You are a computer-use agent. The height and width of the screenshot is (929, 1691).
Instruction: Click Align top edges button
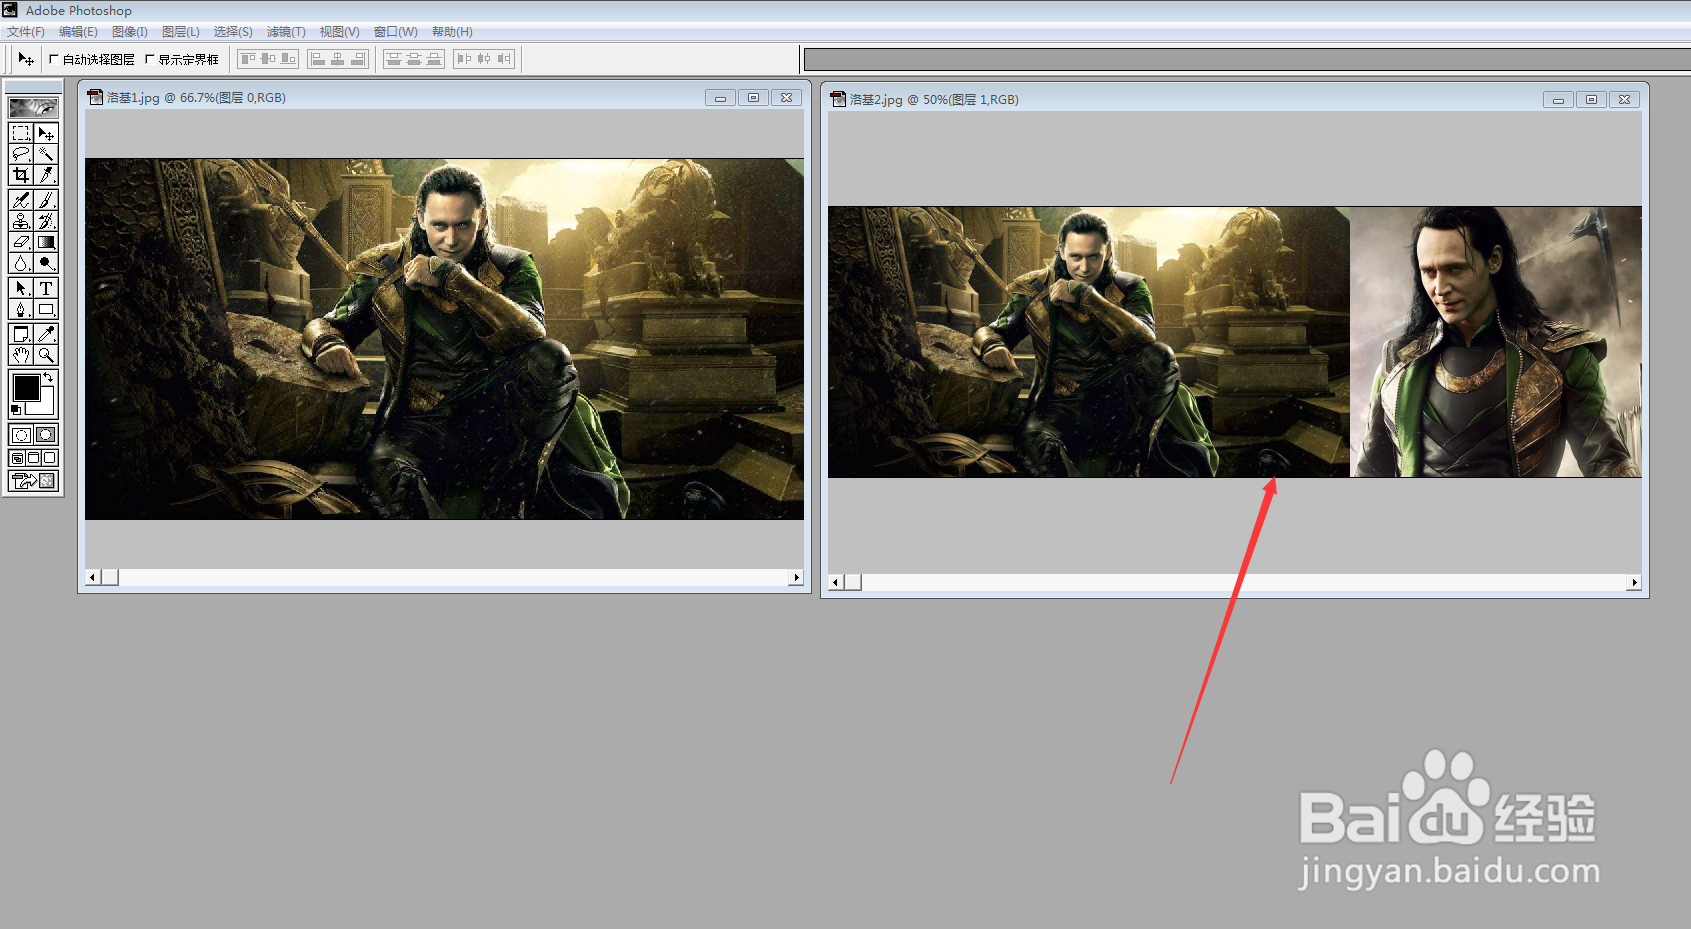click(x=248, y=59)
